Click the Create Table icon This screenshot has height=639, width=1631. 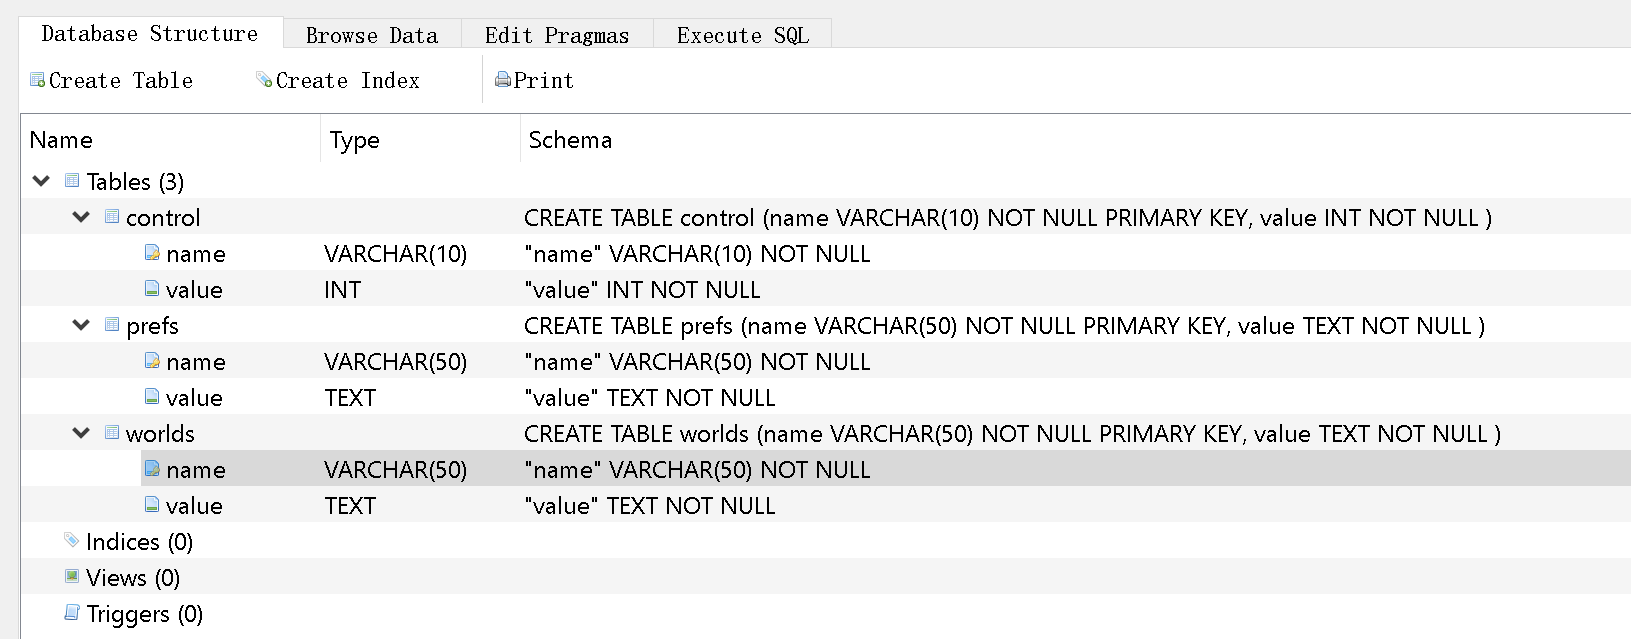[x=38, y=80]
